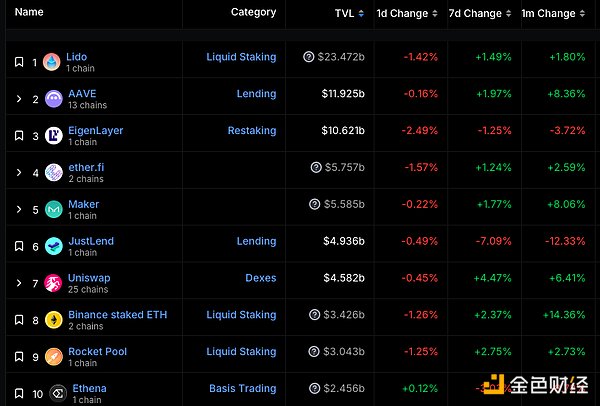
Task: Expand the ether.fi row
Action: coord(18,172)
